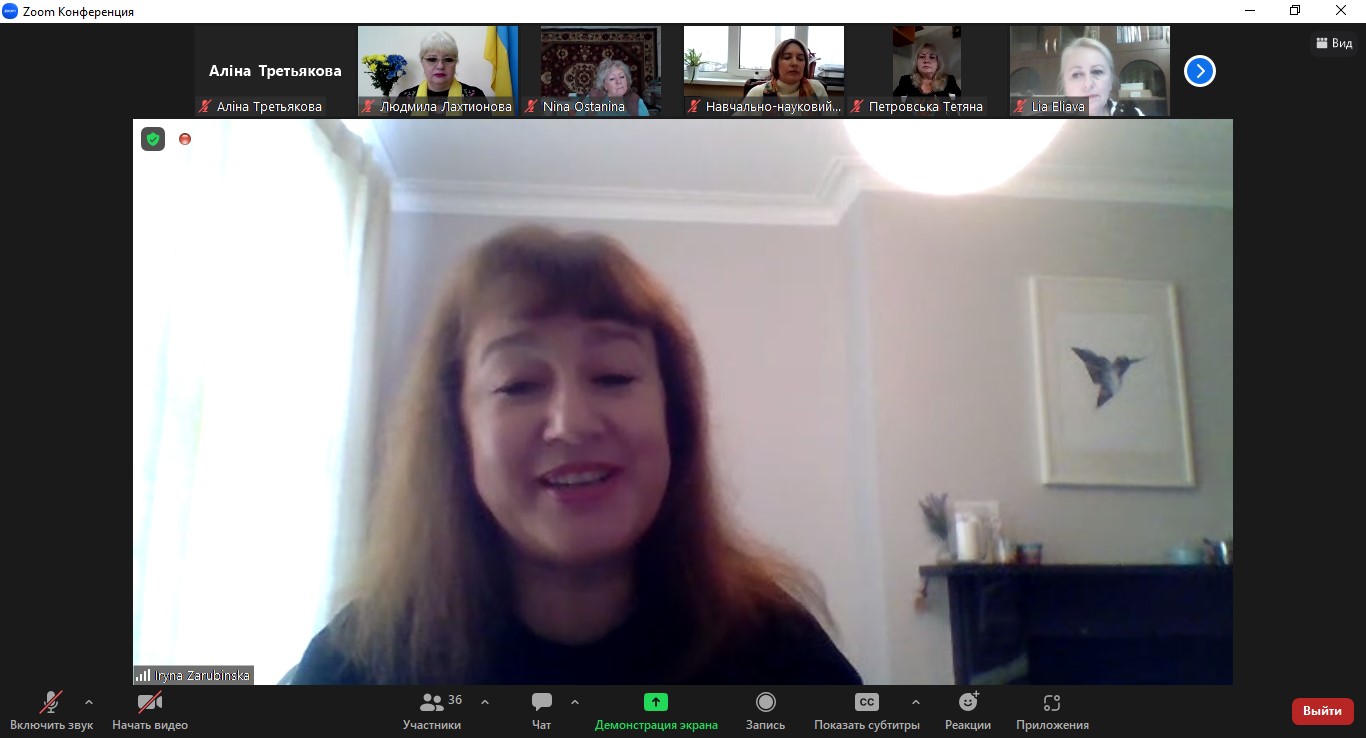Click the green encryption shield icon
This screenshot has width=1366, height=738.
(153, 139)
